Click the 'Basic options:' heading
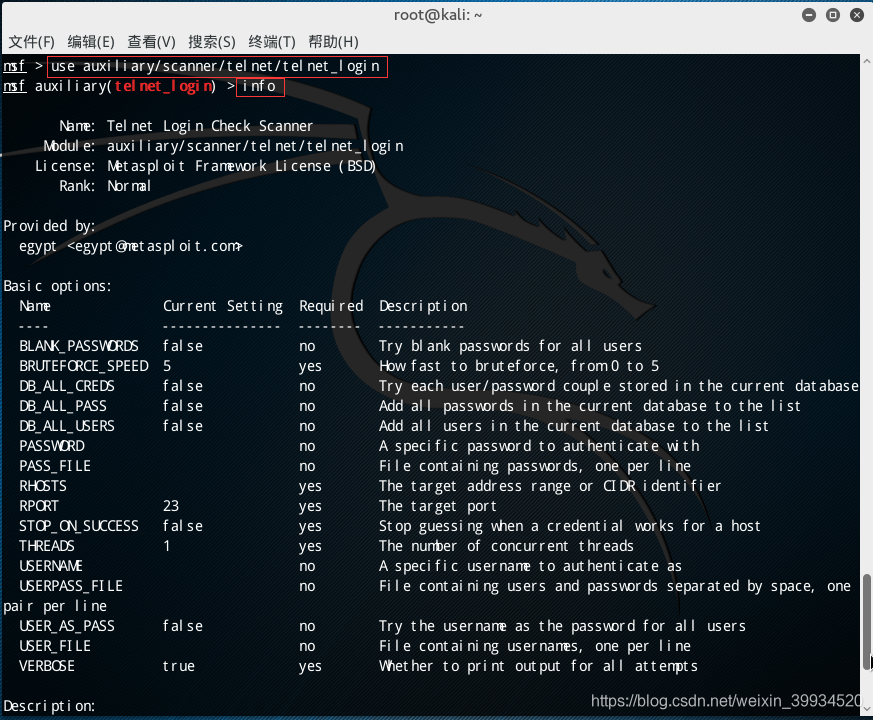Screen dimensions: 873x720 [57, 286]
